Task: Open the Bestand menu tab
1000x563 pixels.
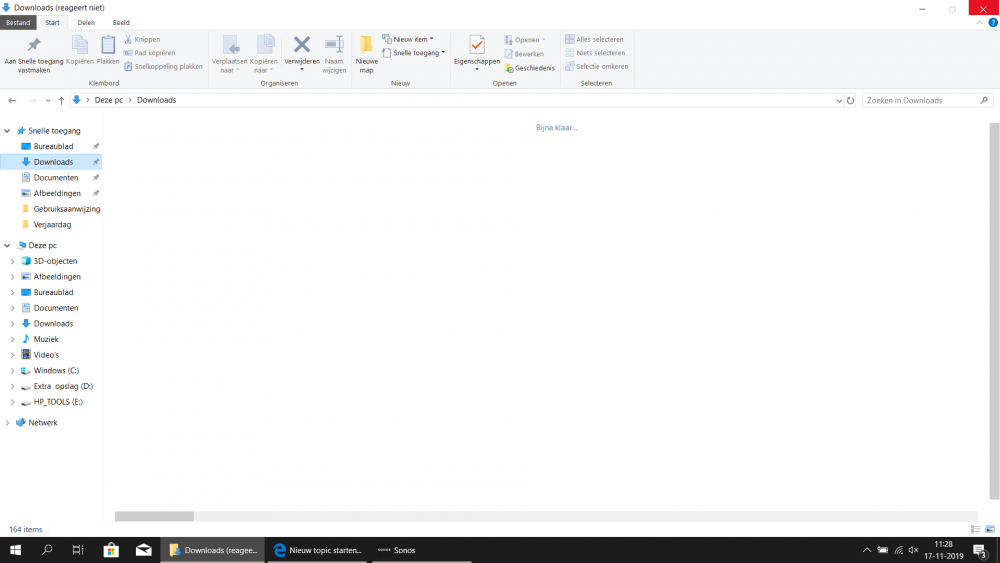Action: (18, 22)
